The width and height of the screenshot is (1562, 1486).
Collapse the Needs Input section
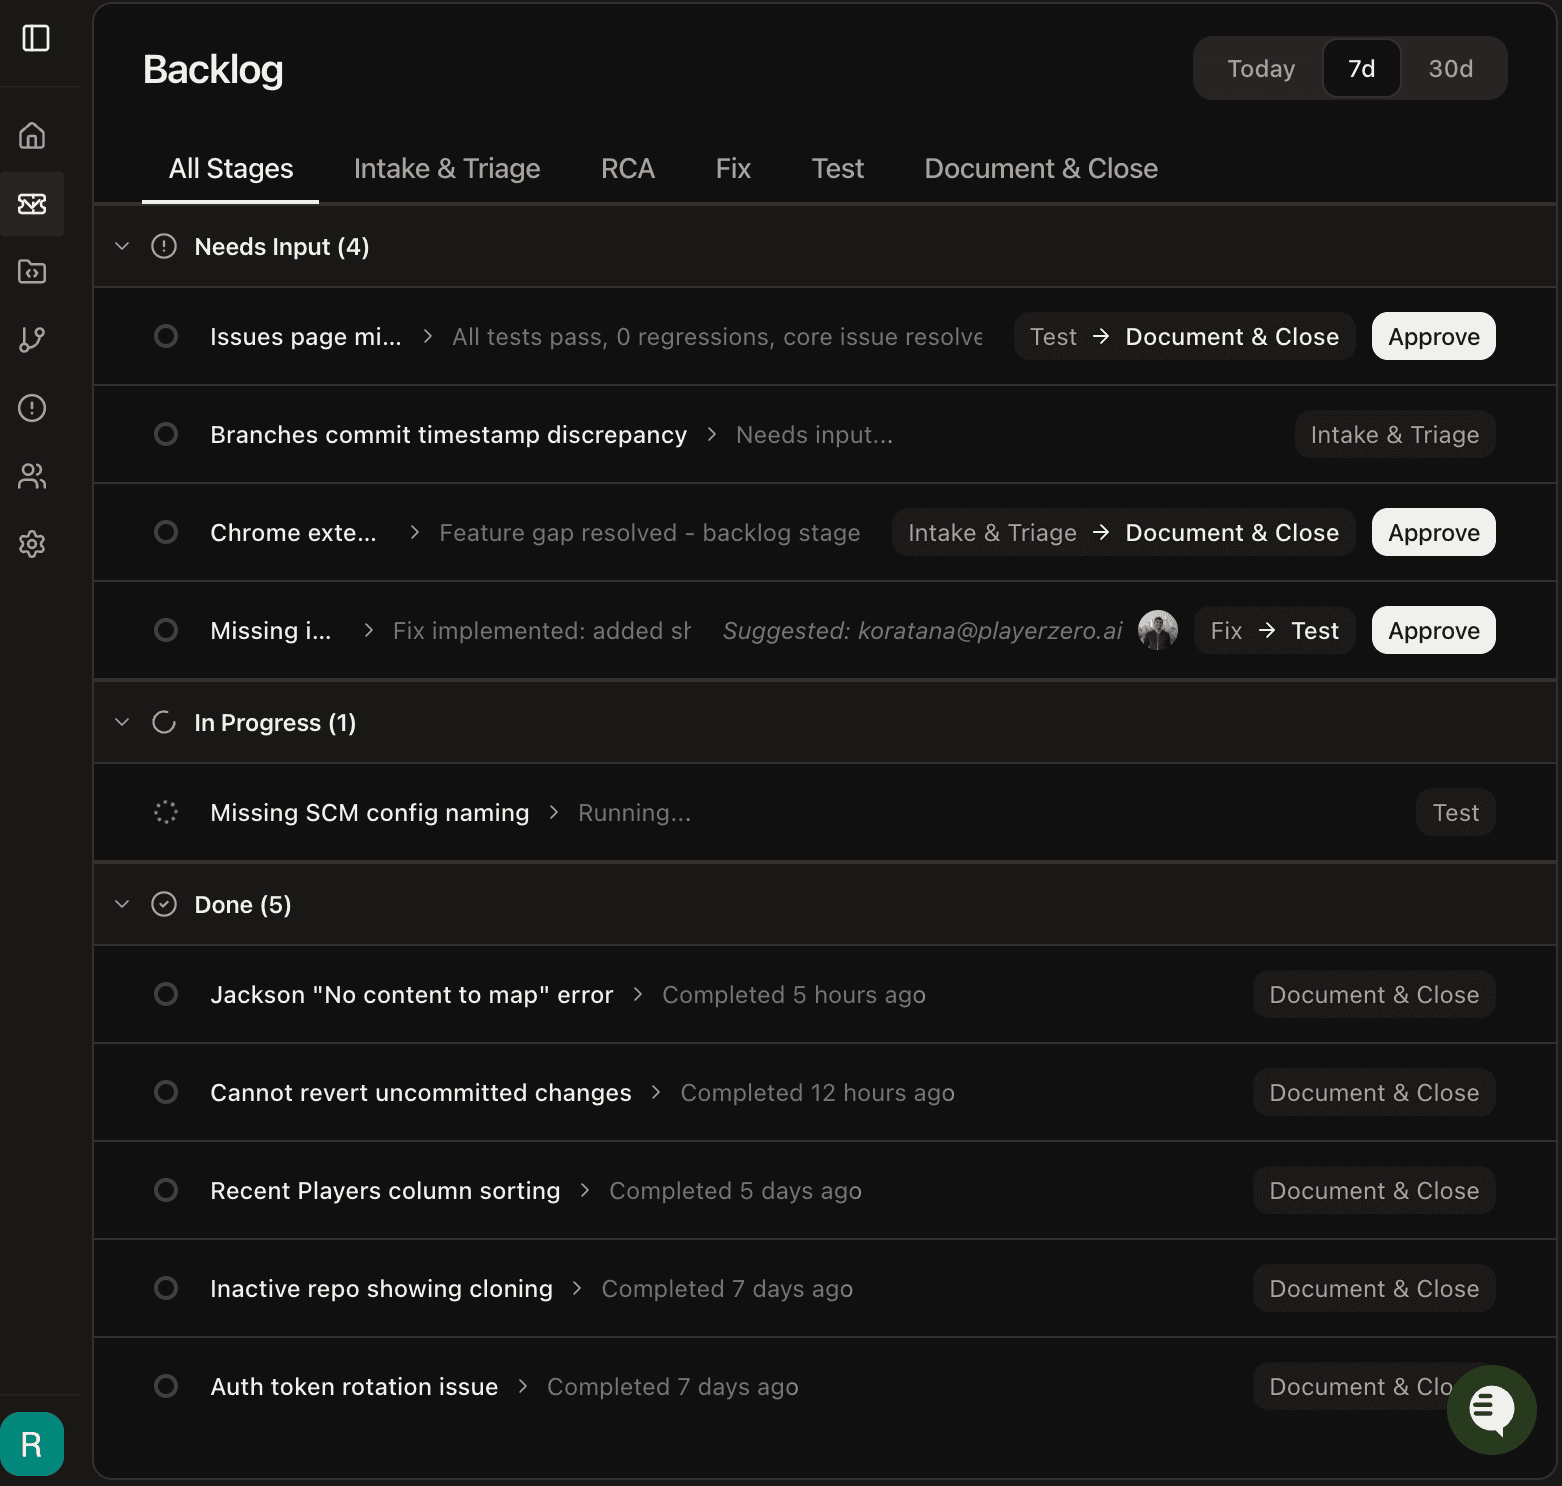point(122,246)
